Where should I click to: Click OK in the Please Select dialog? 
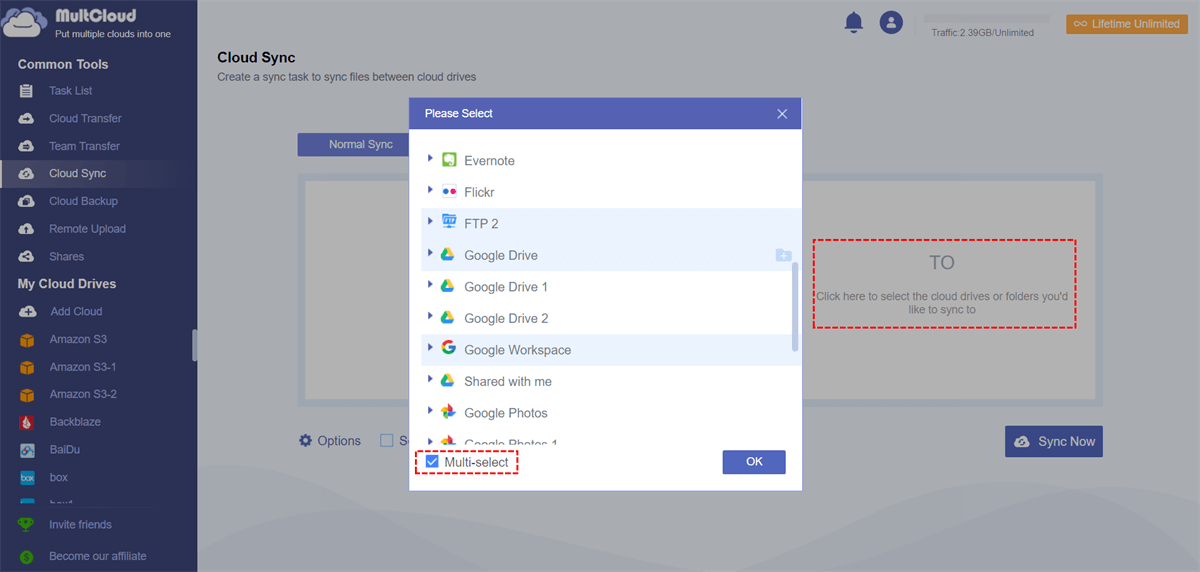[x=754, y=462]
